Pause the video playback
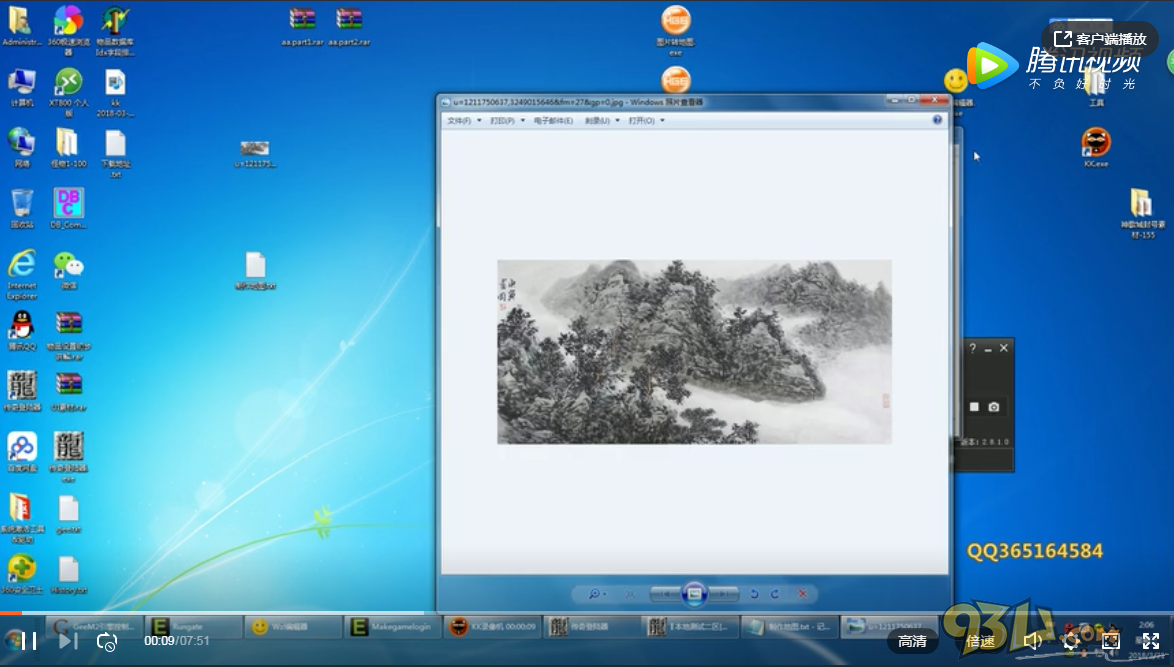The image size is (1174, 667). tap(29, 641)
